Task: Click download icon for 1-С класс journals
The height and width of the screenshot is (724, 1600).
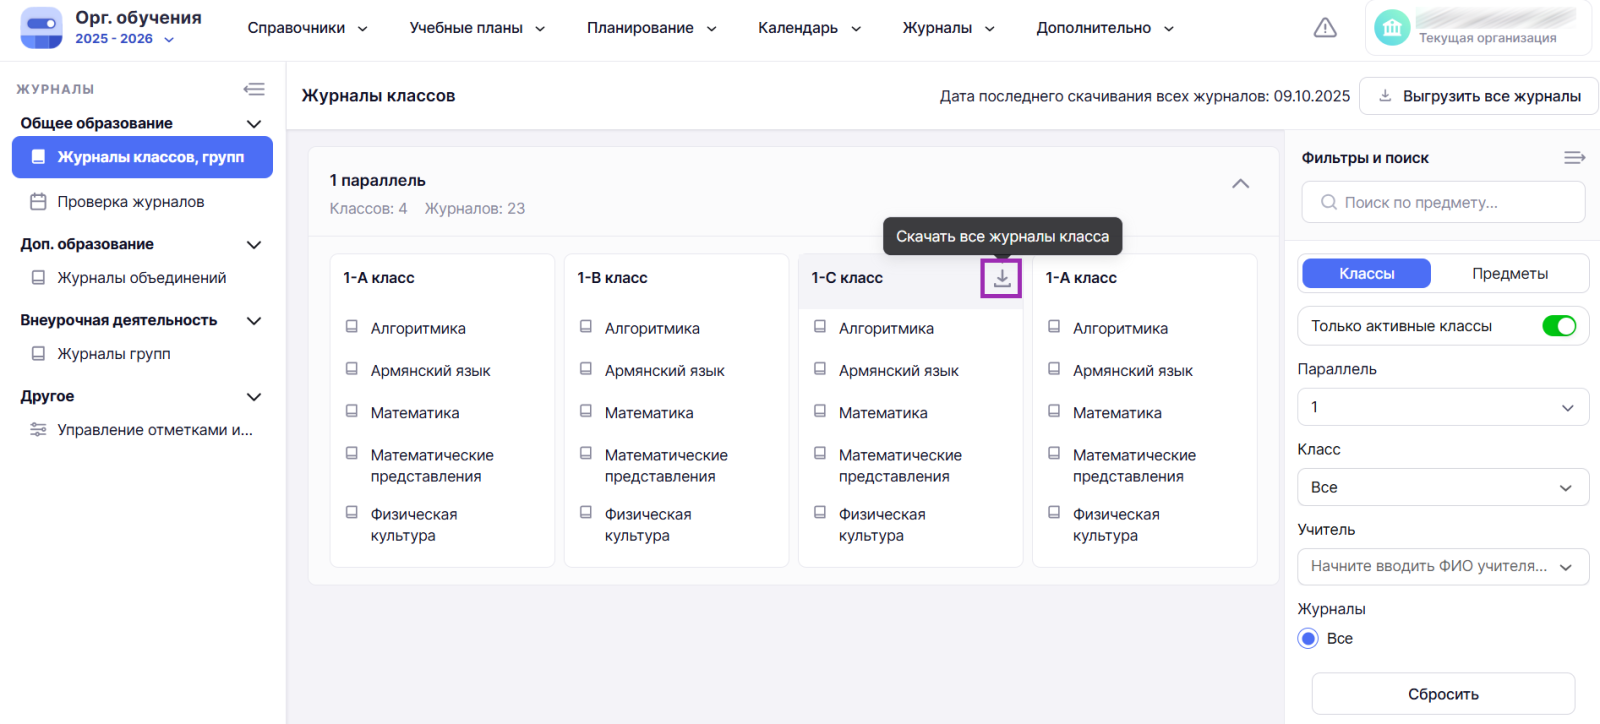Action: coord(1001,278)
